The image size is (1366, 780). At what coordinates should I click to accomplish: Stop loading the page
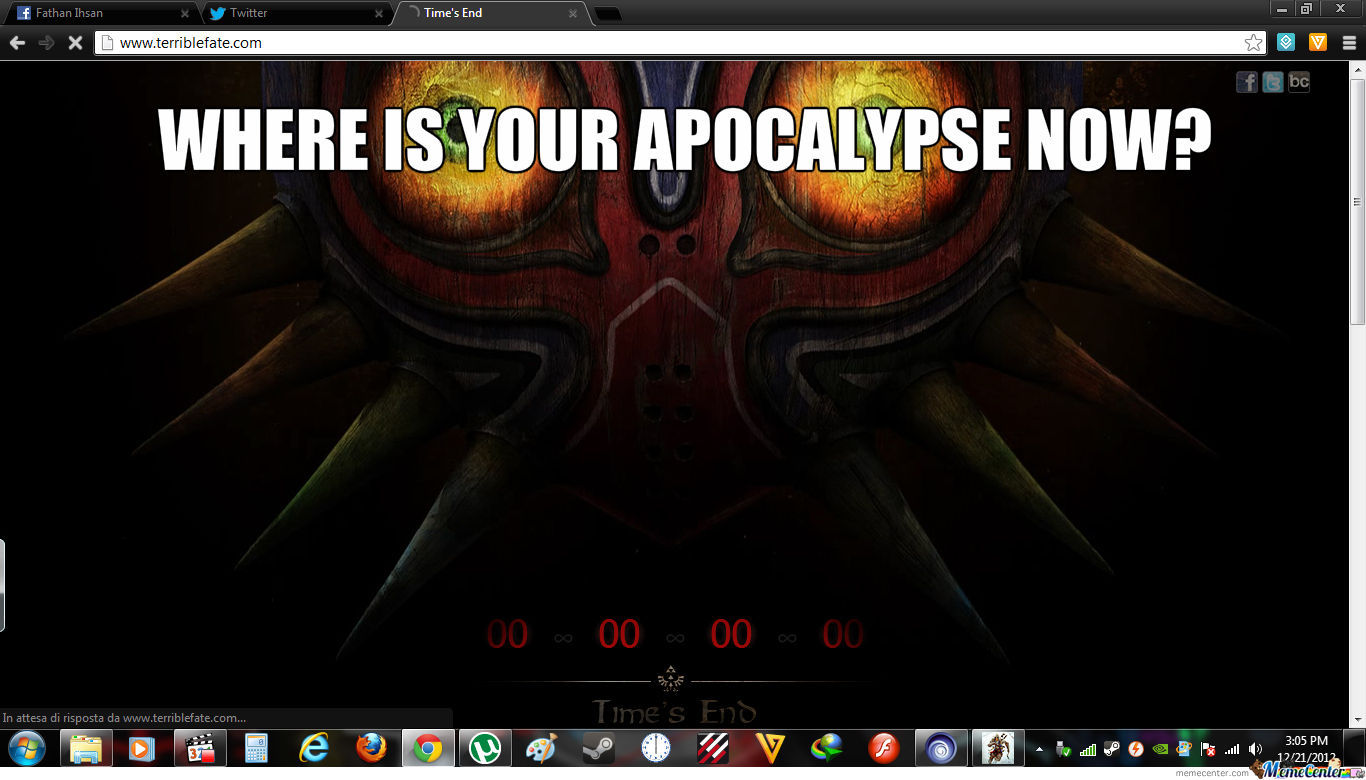coord(75,42)
